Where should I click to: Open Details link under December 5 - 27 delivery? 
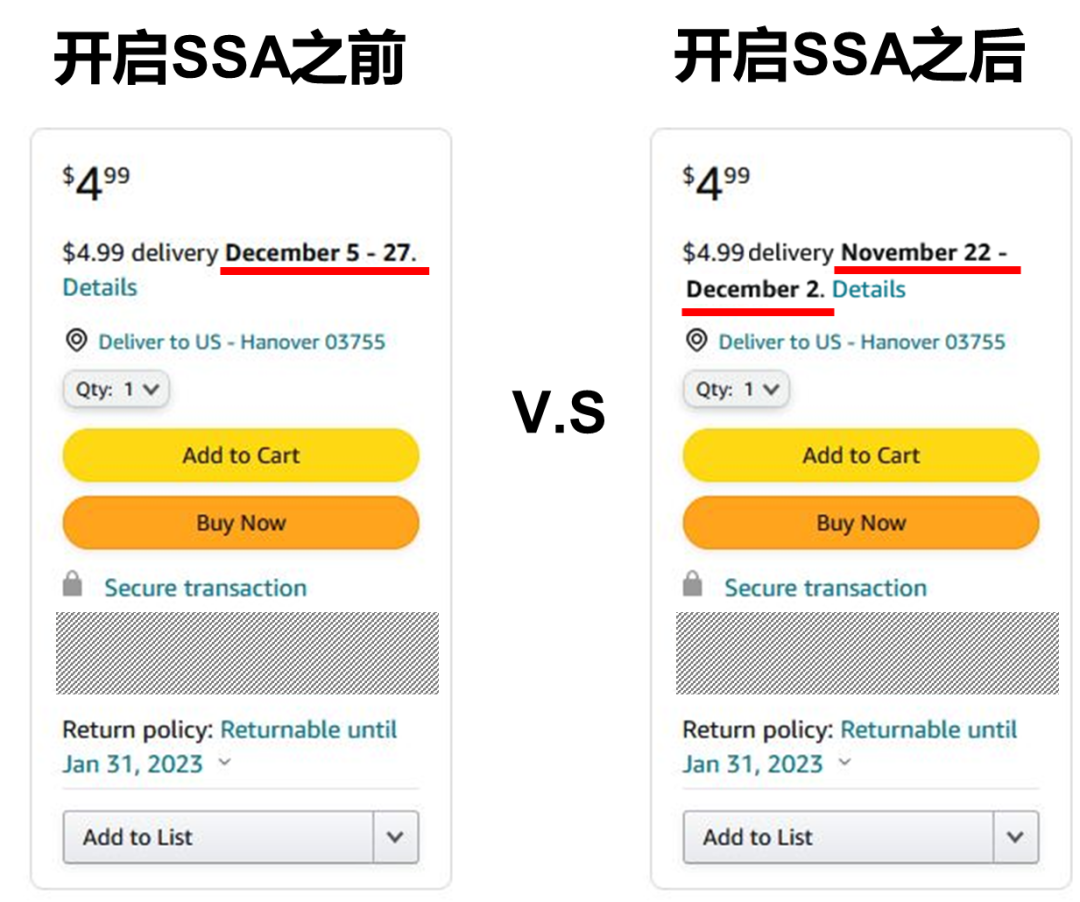(100, 288)
